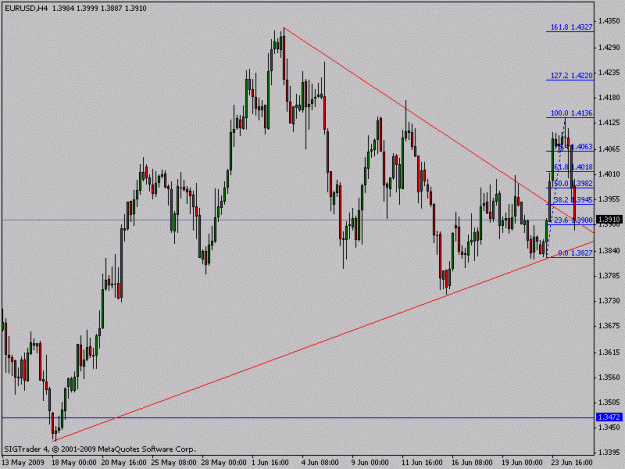Click the 1.4180 price axis label
625x469 pixels.
click(609, 98)
